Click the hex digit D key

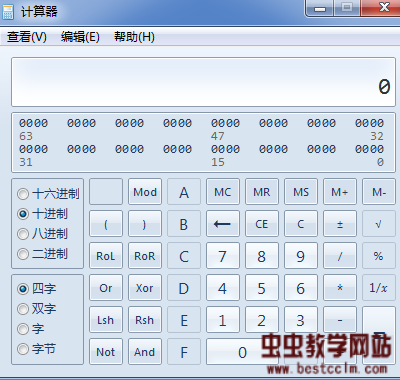184,288
